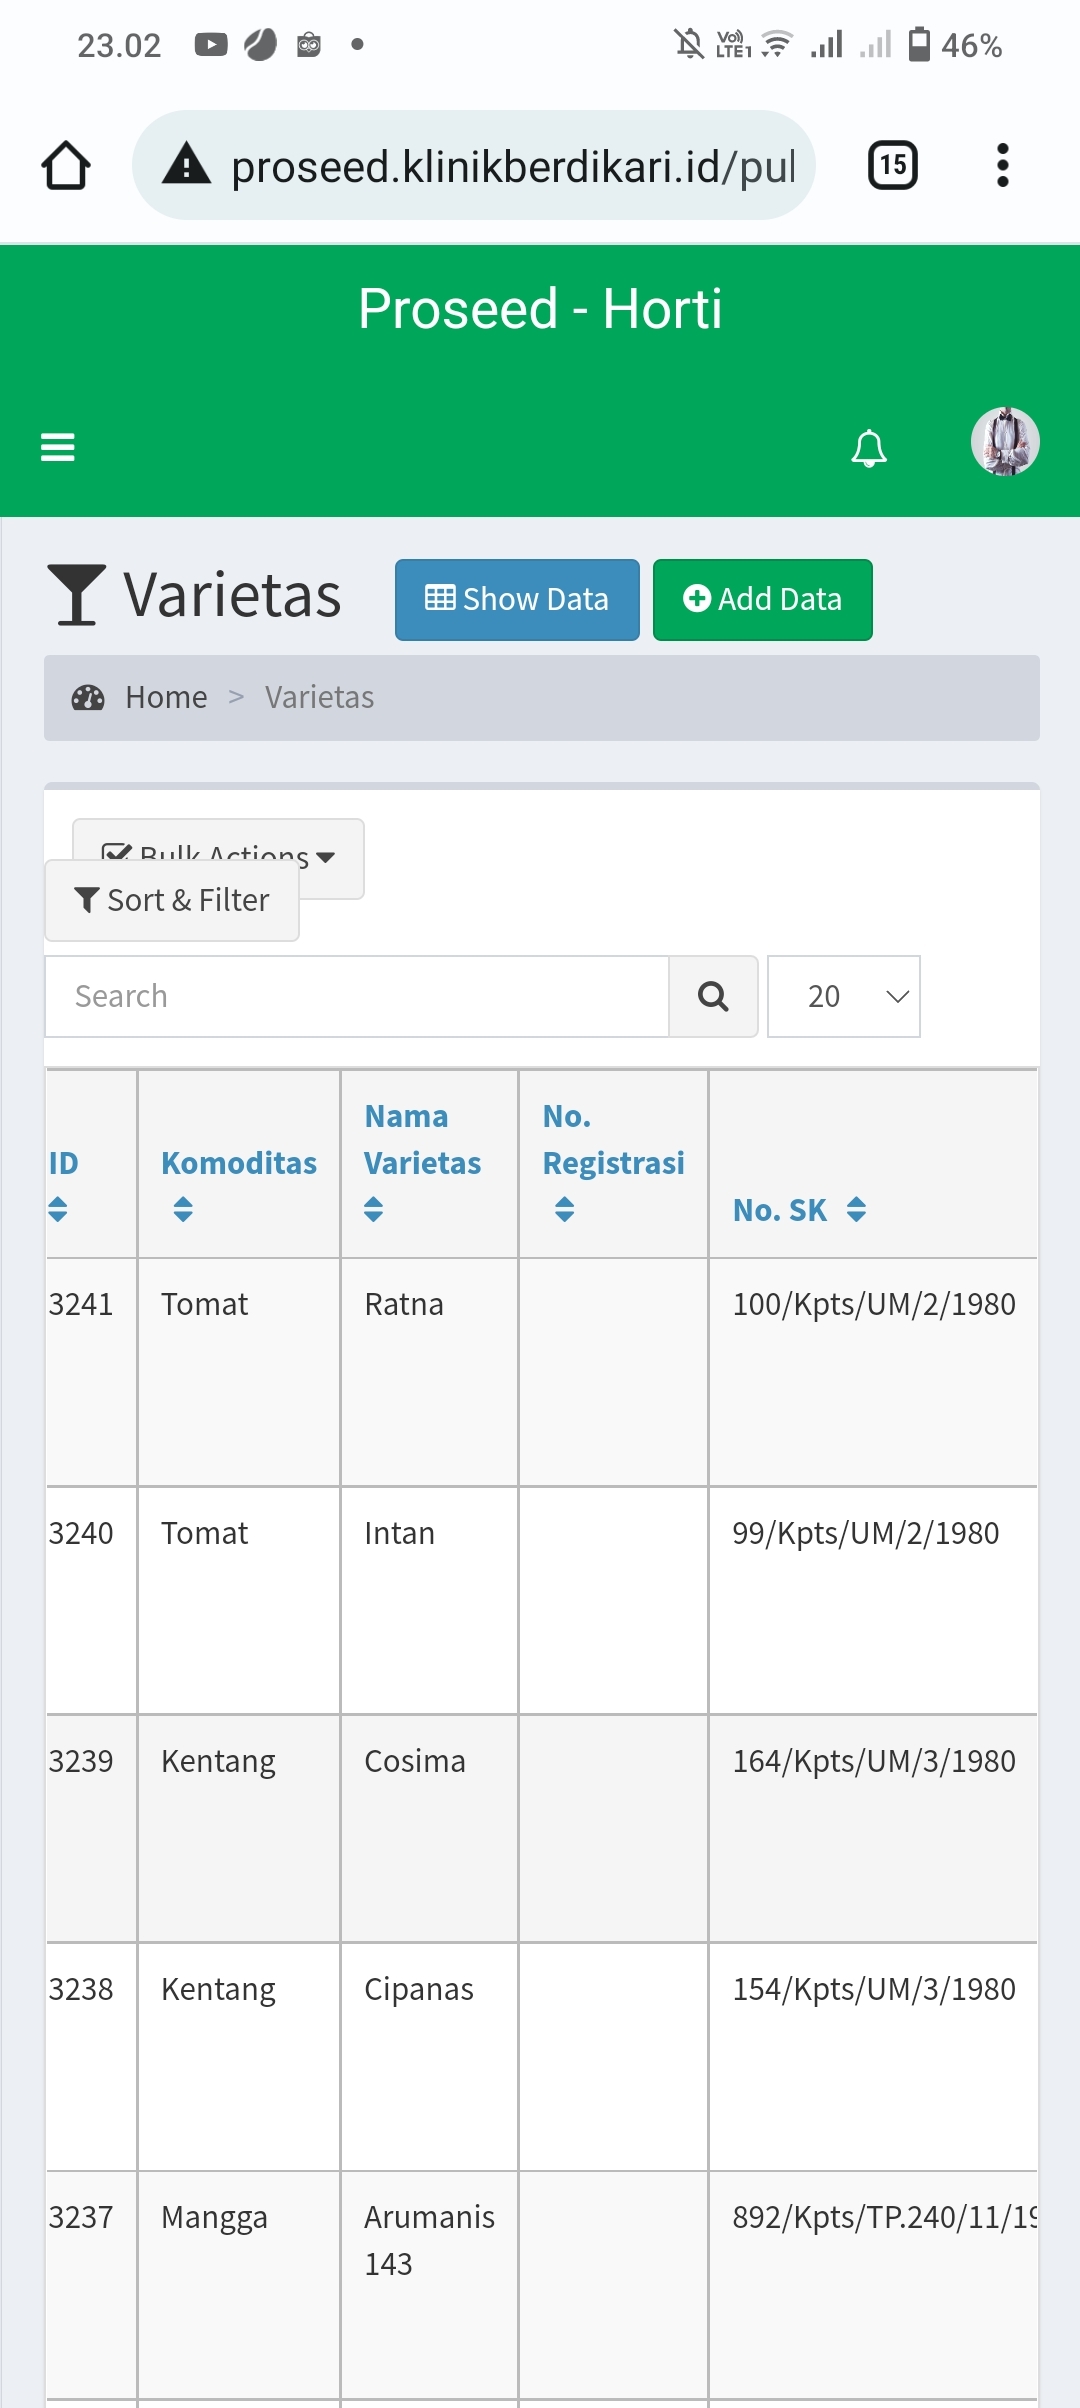This screenshot has height=2408, width=1080.
Task: Sort table by ID column arrows
Action: 58,1209
